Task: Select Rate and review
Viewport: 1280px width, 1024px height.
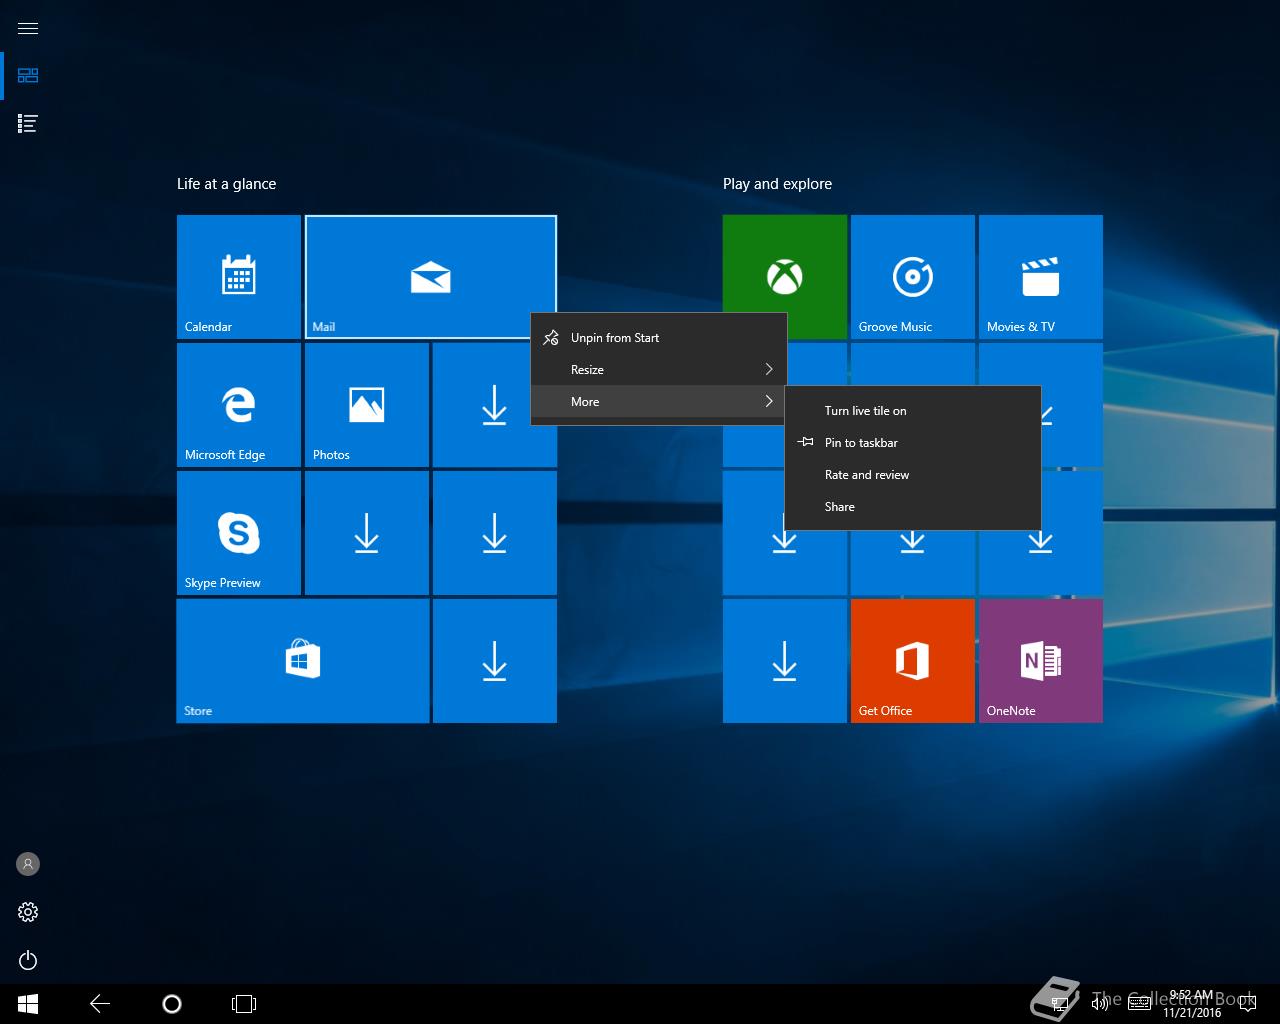Action: [x=913, y=475]
